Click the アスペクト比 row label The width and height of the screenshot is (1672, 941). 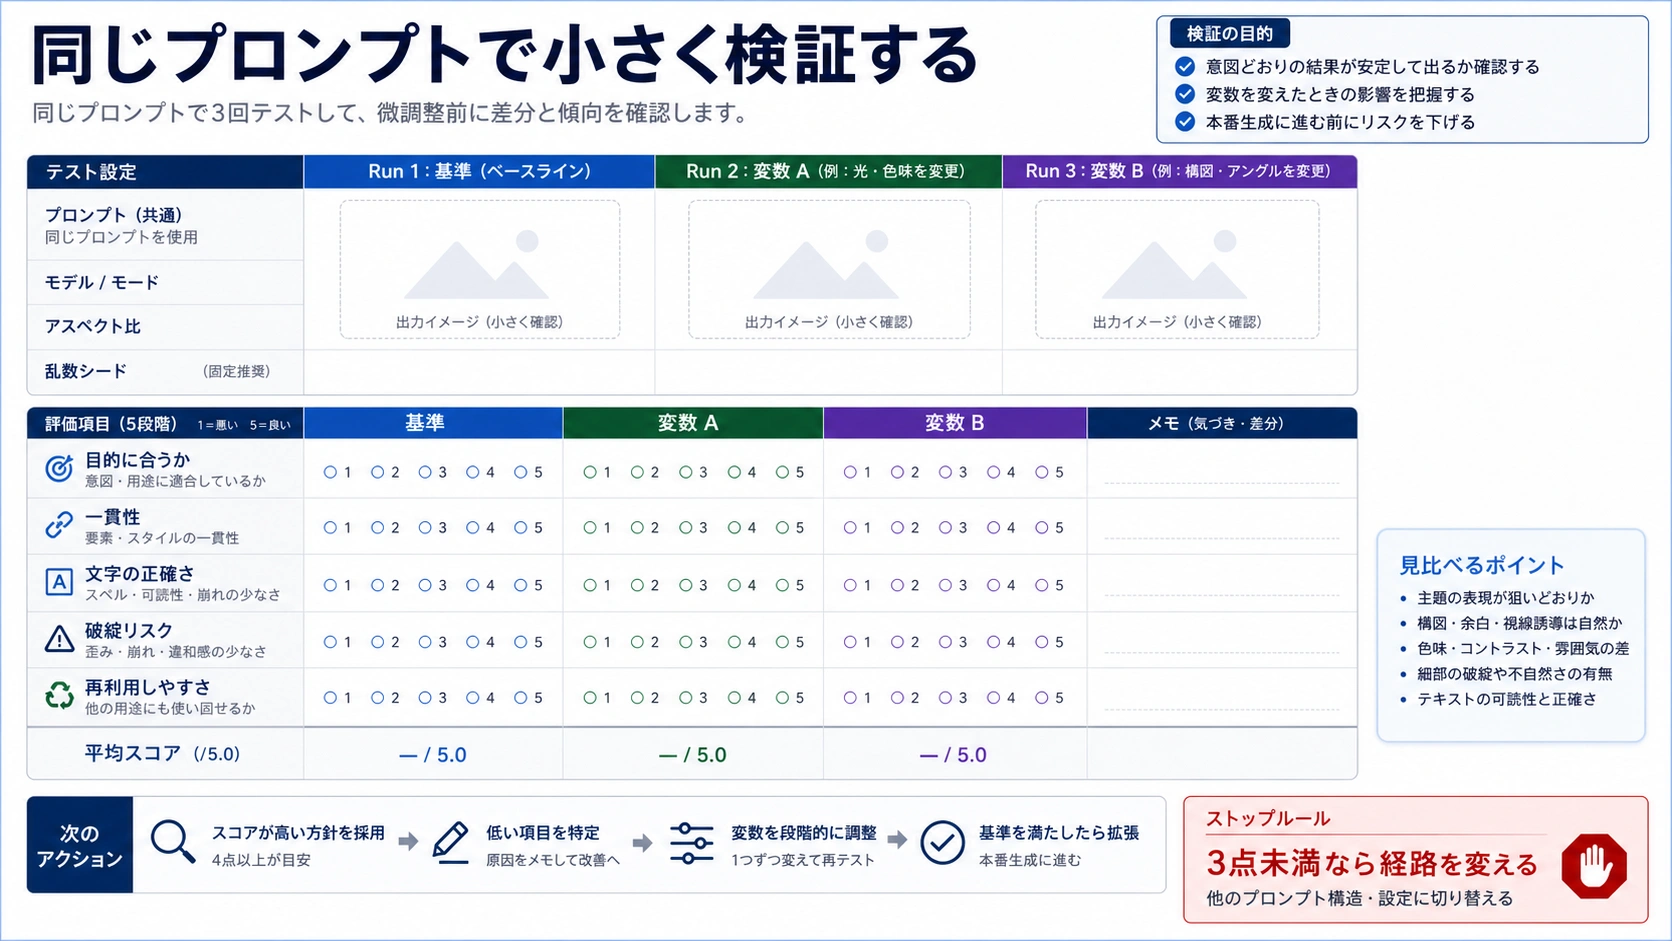[93, 327]
